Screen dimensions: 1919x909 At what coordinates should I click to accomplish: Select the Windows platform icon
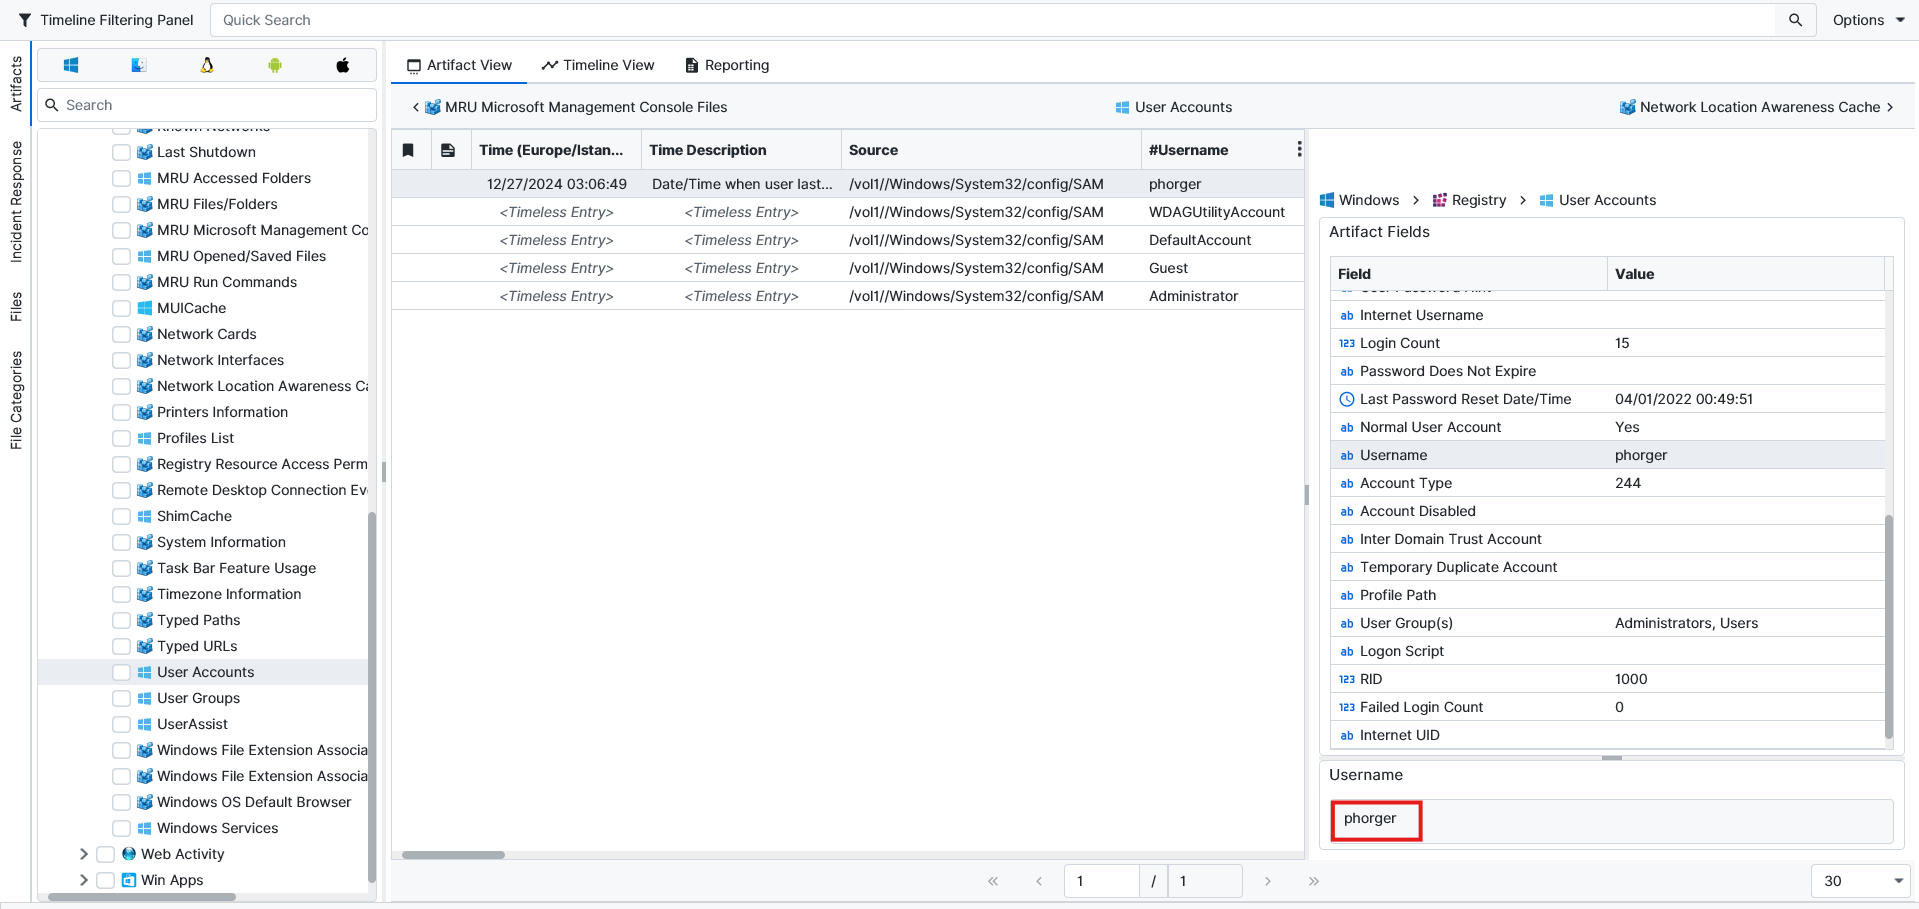pyautogui.click(x=71, y=65)
